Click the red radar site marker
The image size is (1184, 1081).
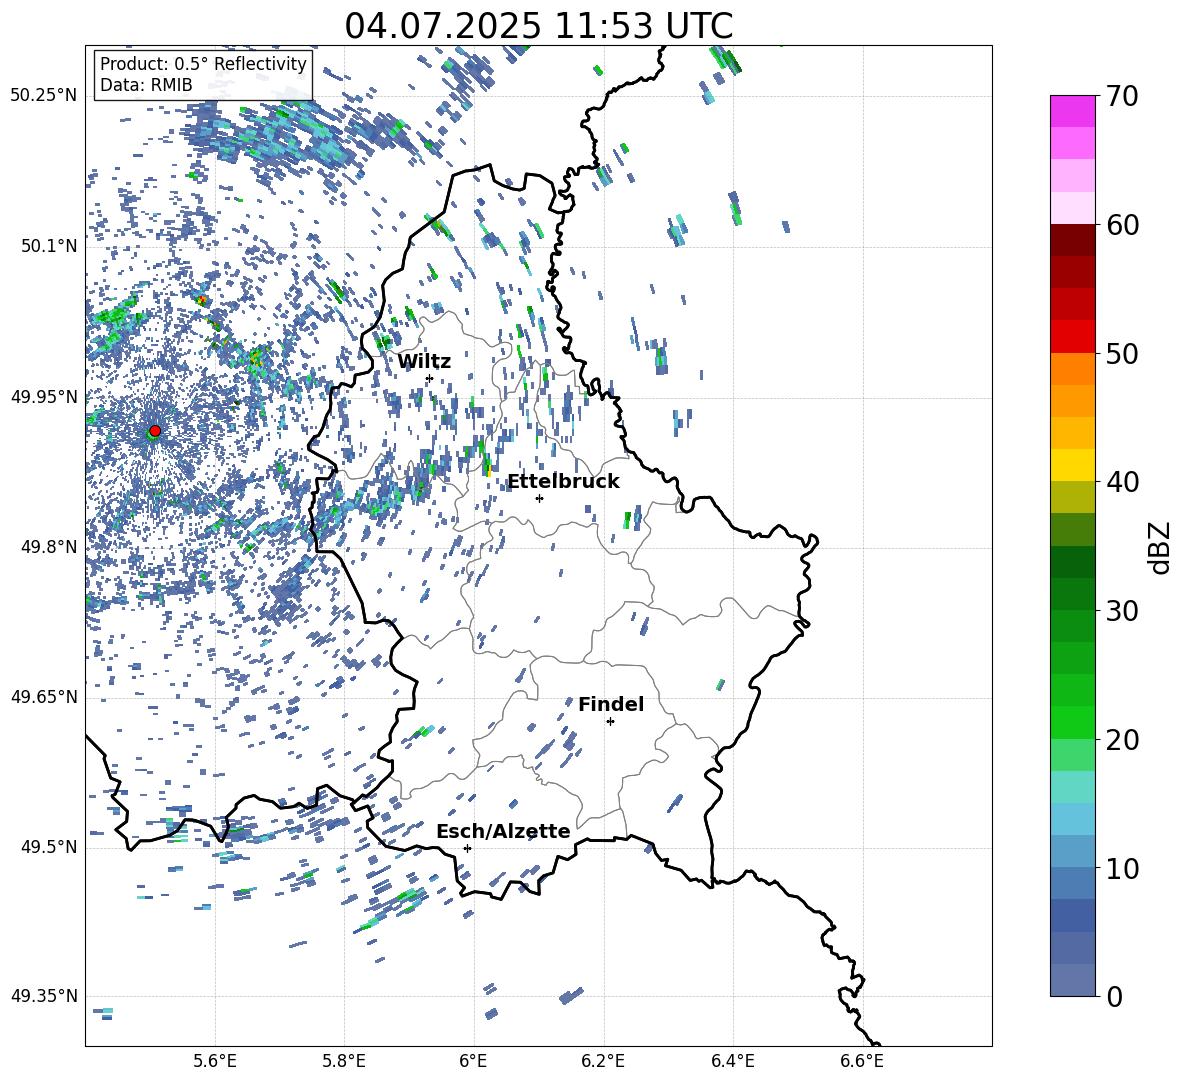point(155,430)
